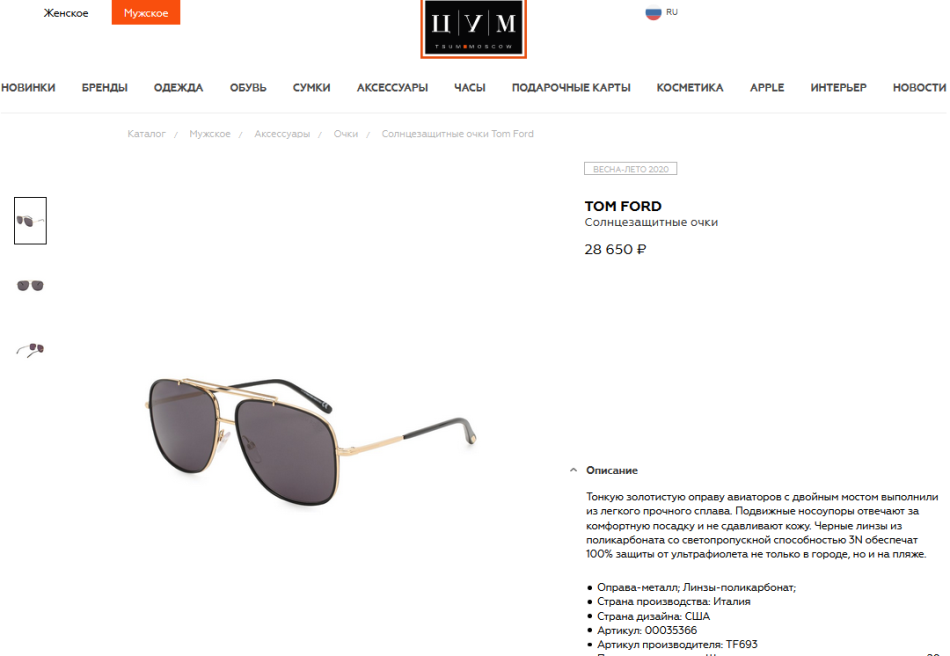Click the Очки breadcrumb link
The image size is (950, 656).
coord(345,133)
